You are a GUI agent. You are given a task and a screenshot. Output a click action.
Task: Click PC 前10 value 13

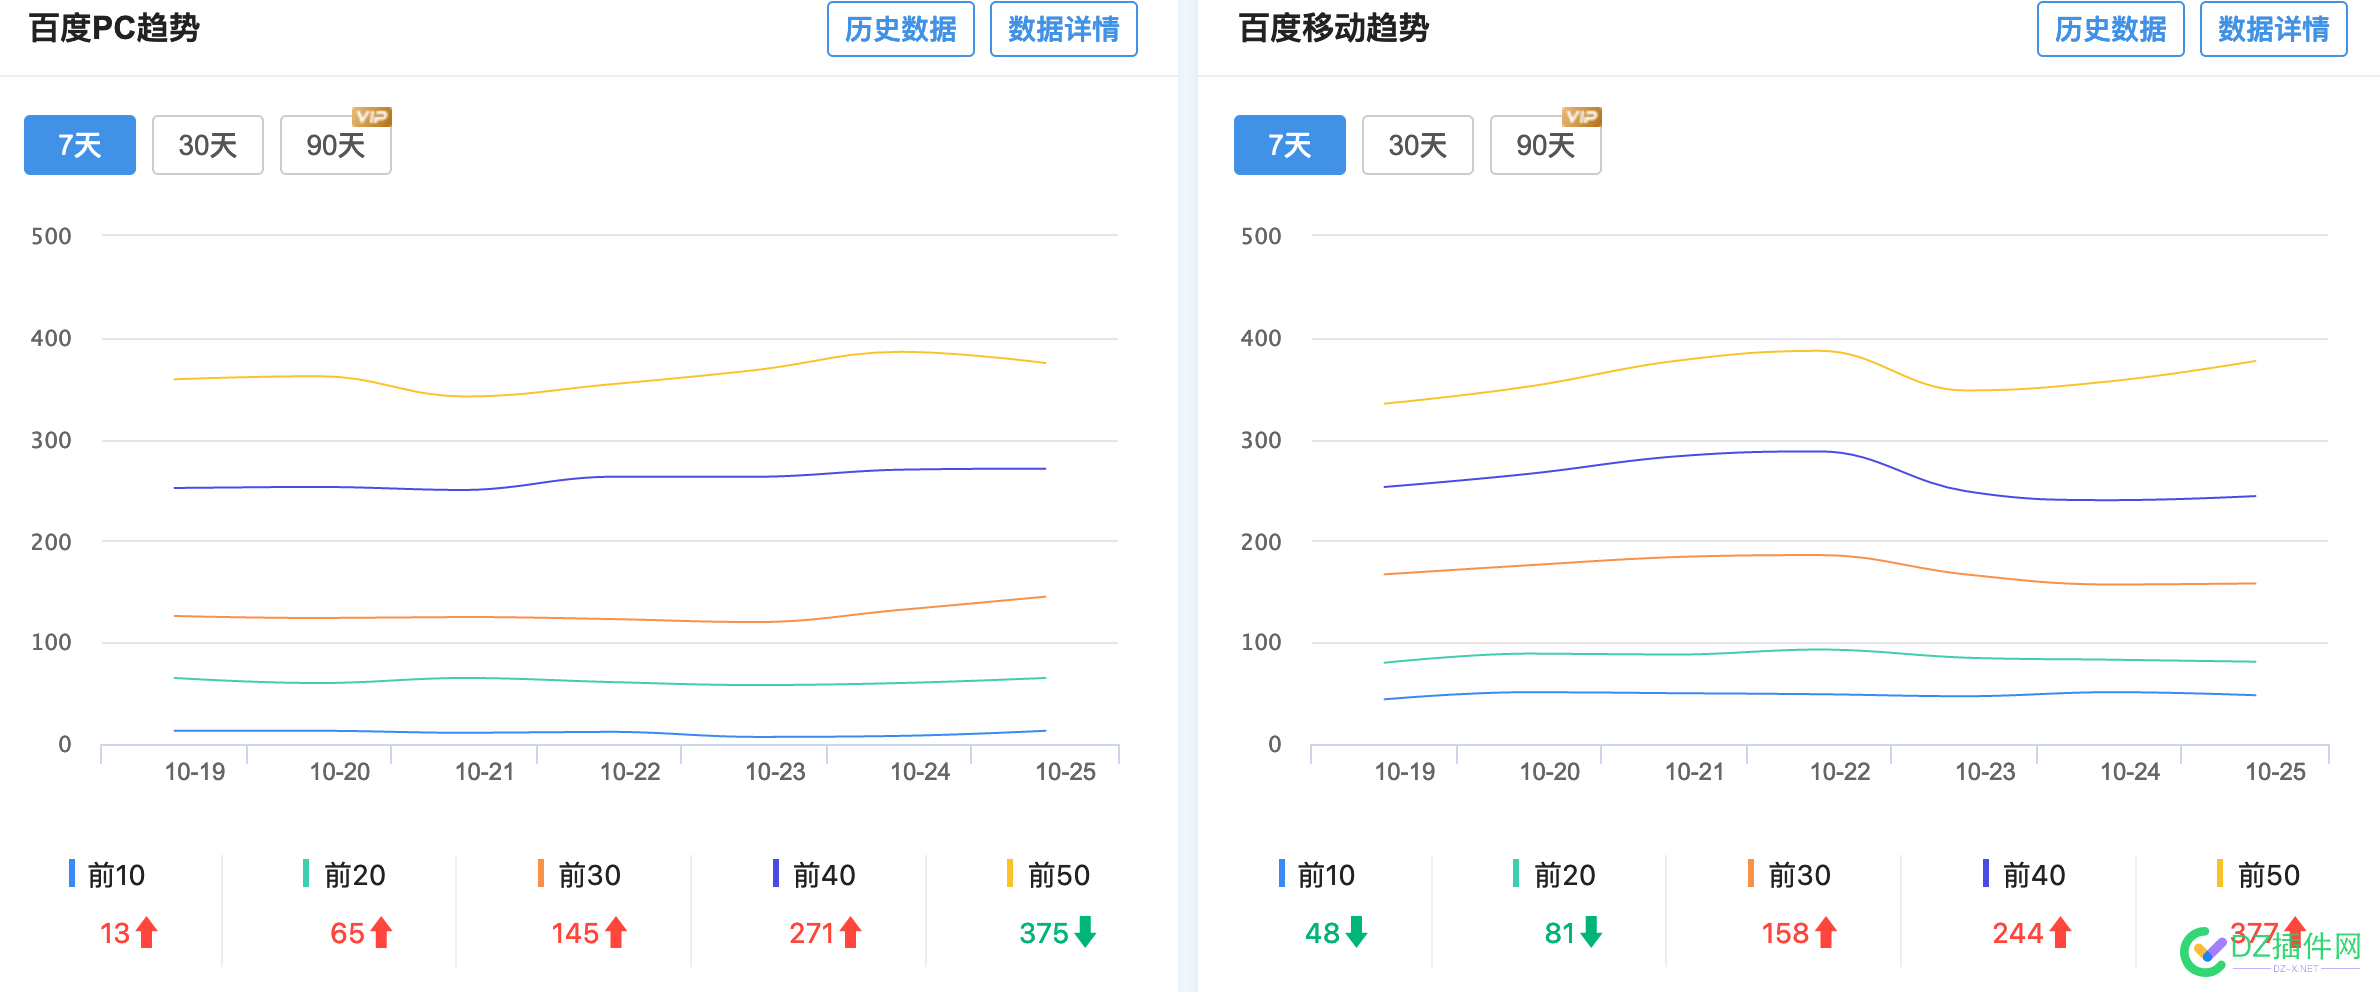115,934
